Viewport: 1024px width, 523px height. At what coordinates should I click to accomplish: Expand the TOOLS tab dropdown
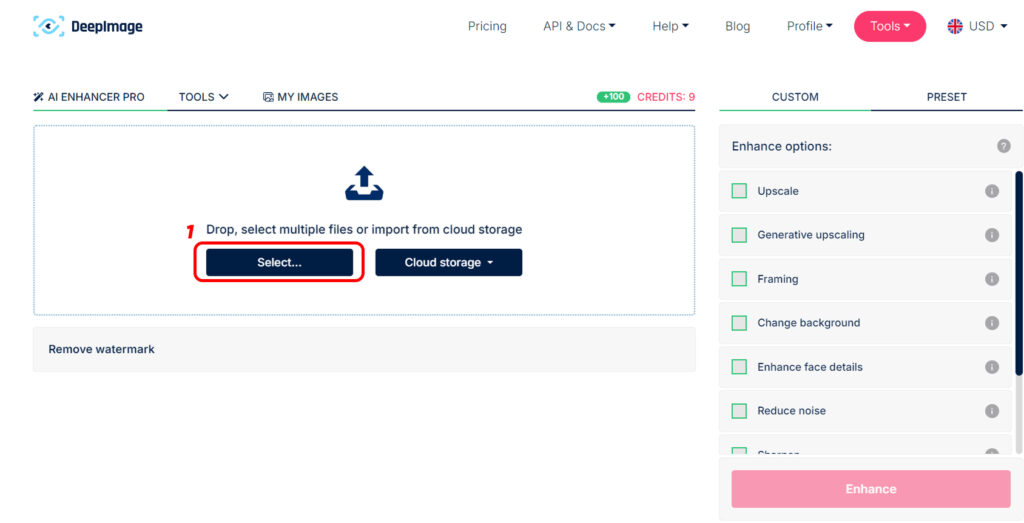[204, 97]
